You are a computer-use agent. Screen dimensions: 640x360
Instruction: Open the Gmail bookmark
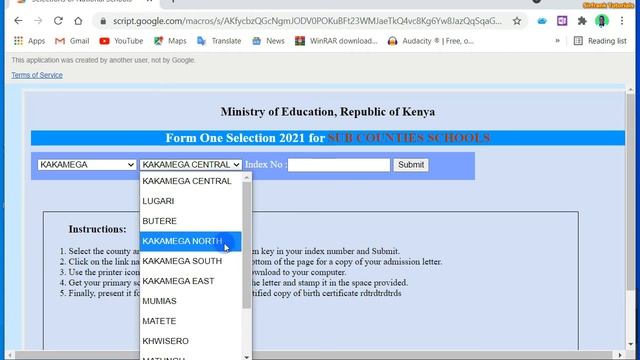[72, 41]
